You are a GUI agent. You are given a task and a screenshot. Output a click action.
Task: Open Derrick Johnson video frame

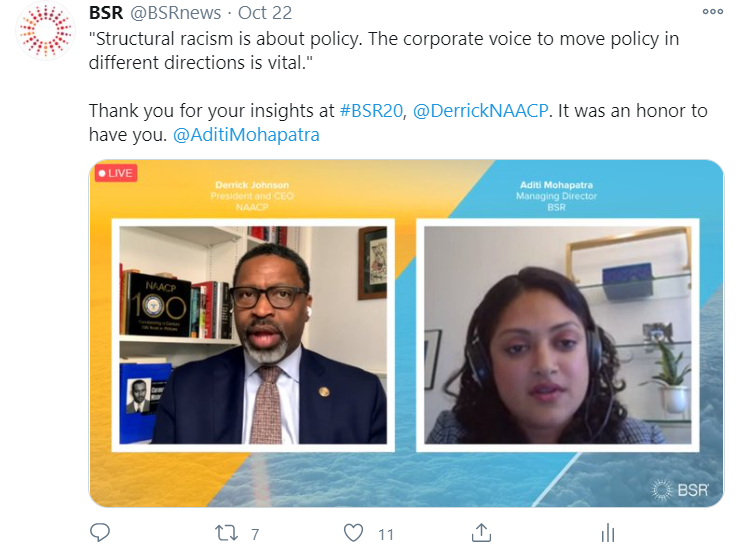[x=253, y=335]
